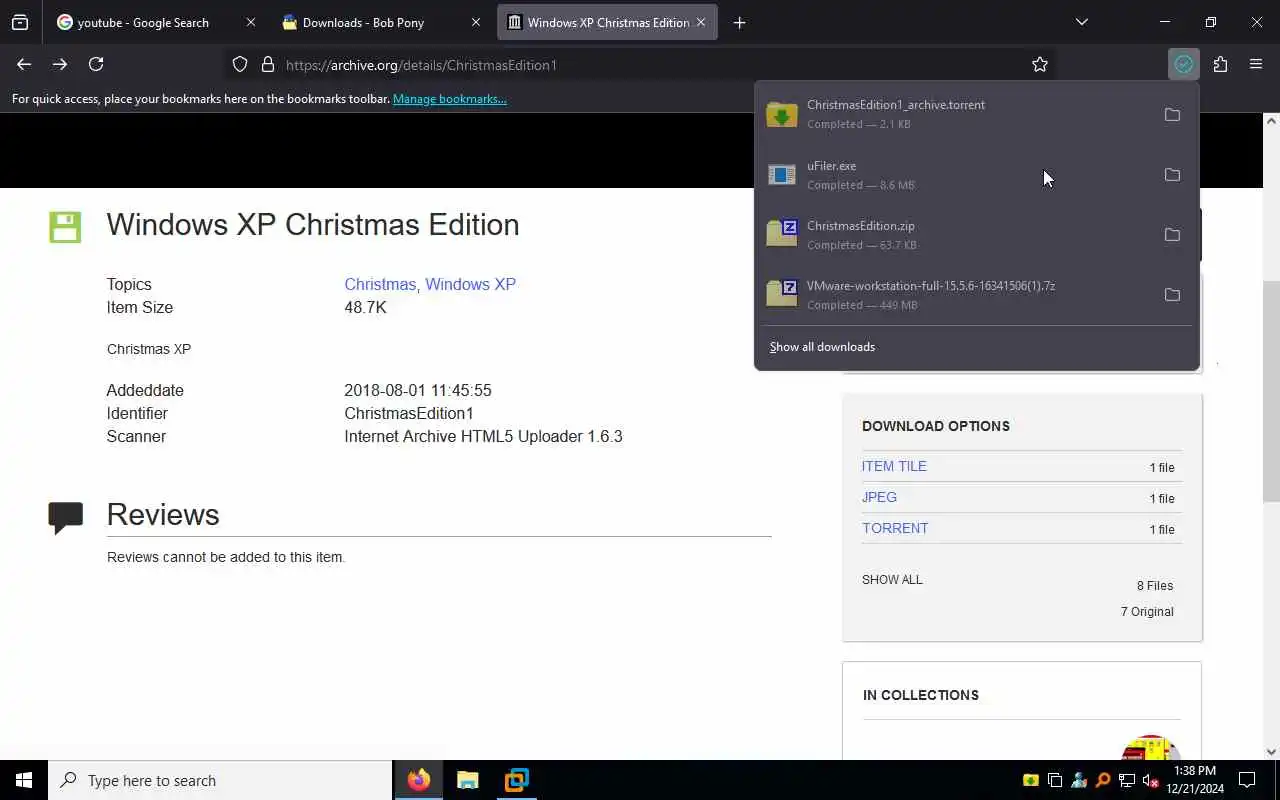Bookmark this page with the star
1280x800 pixels.
click(x=1040, y=64)
